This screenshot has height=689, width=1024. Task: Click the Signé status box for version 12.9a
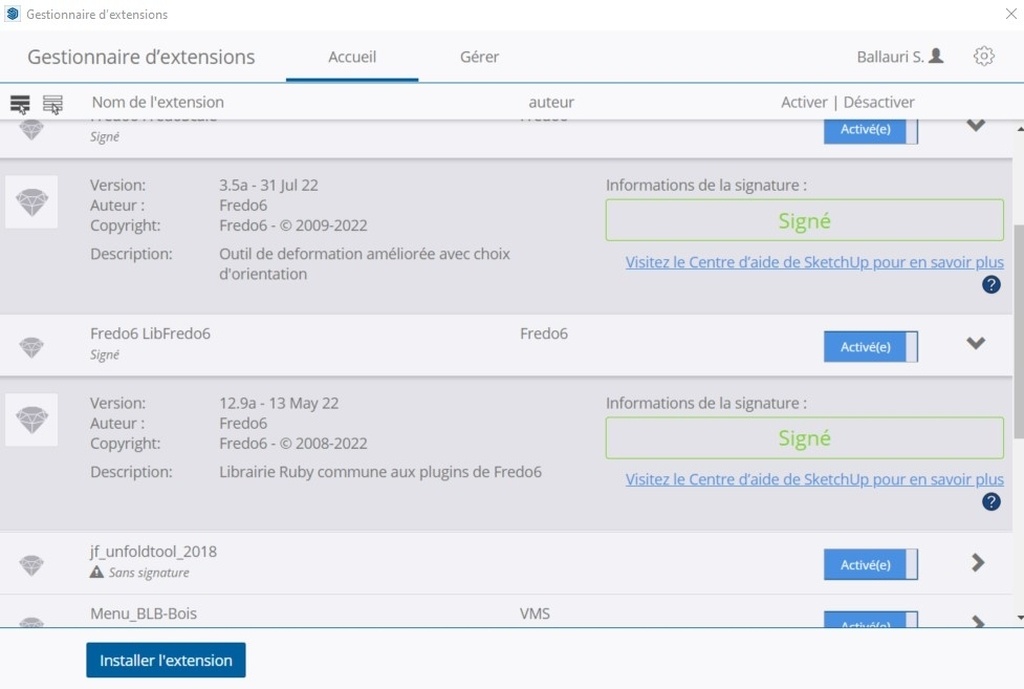coord(805,438)
